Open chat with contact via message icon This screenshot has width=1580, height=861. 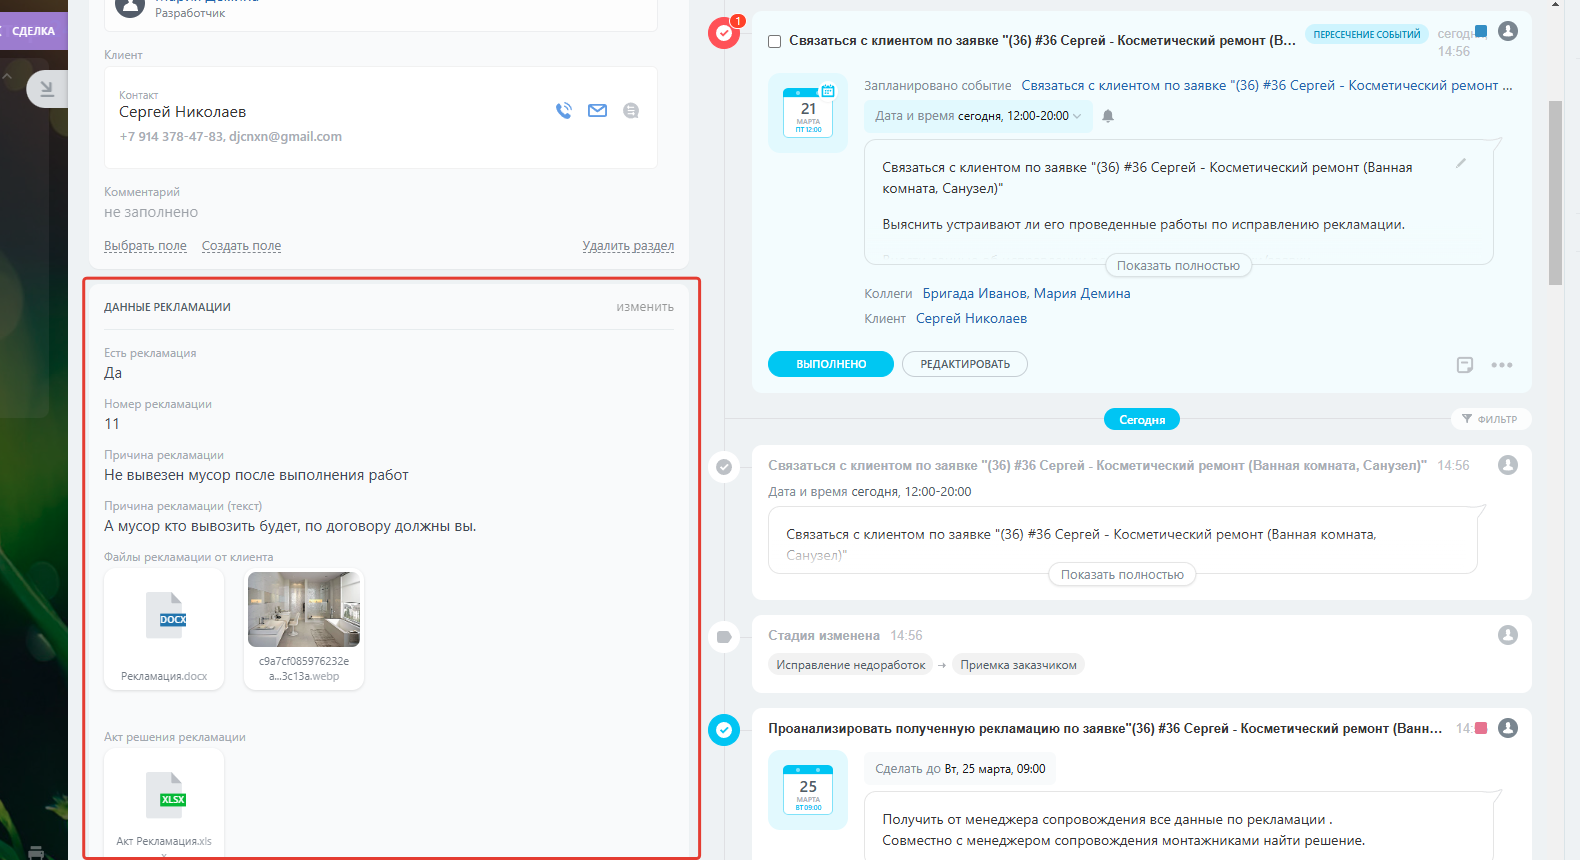631,111
